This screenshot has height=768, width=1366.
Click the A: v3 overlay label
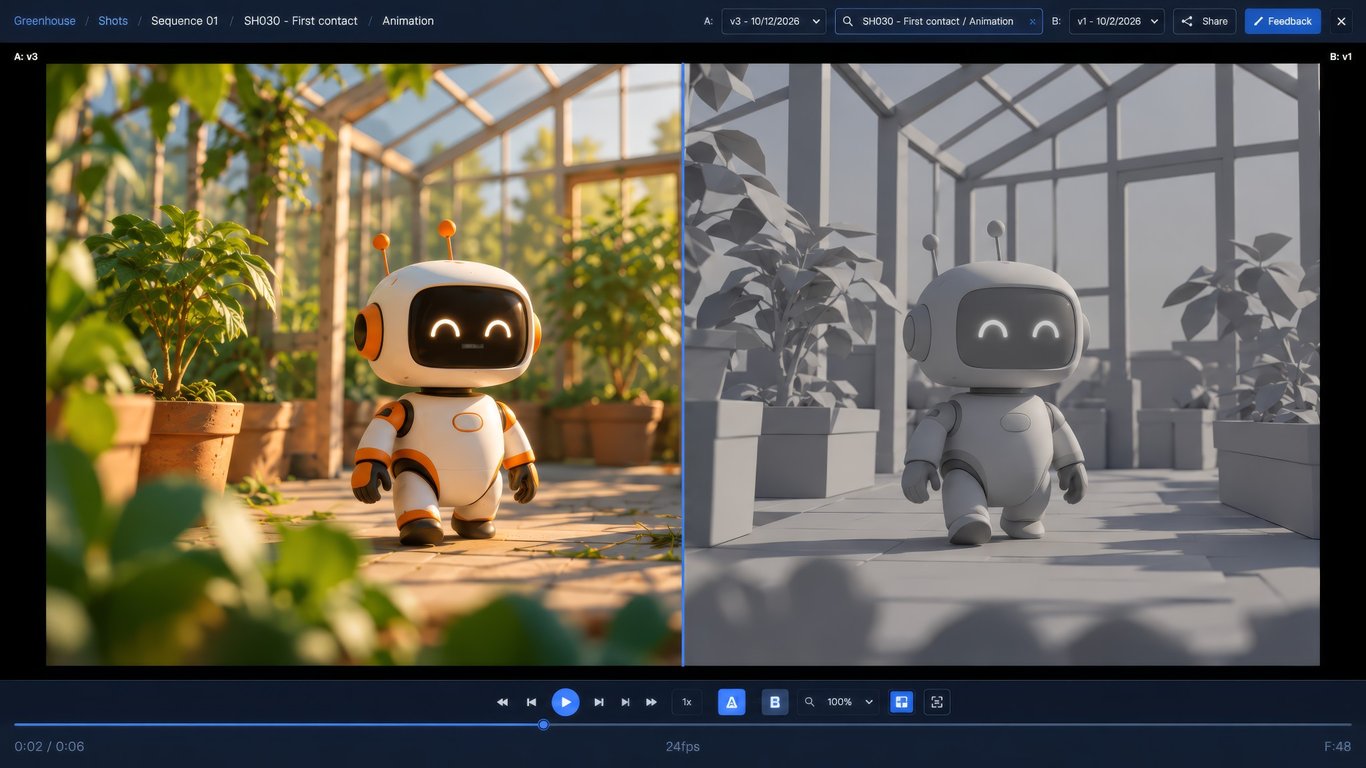point(26,57)
